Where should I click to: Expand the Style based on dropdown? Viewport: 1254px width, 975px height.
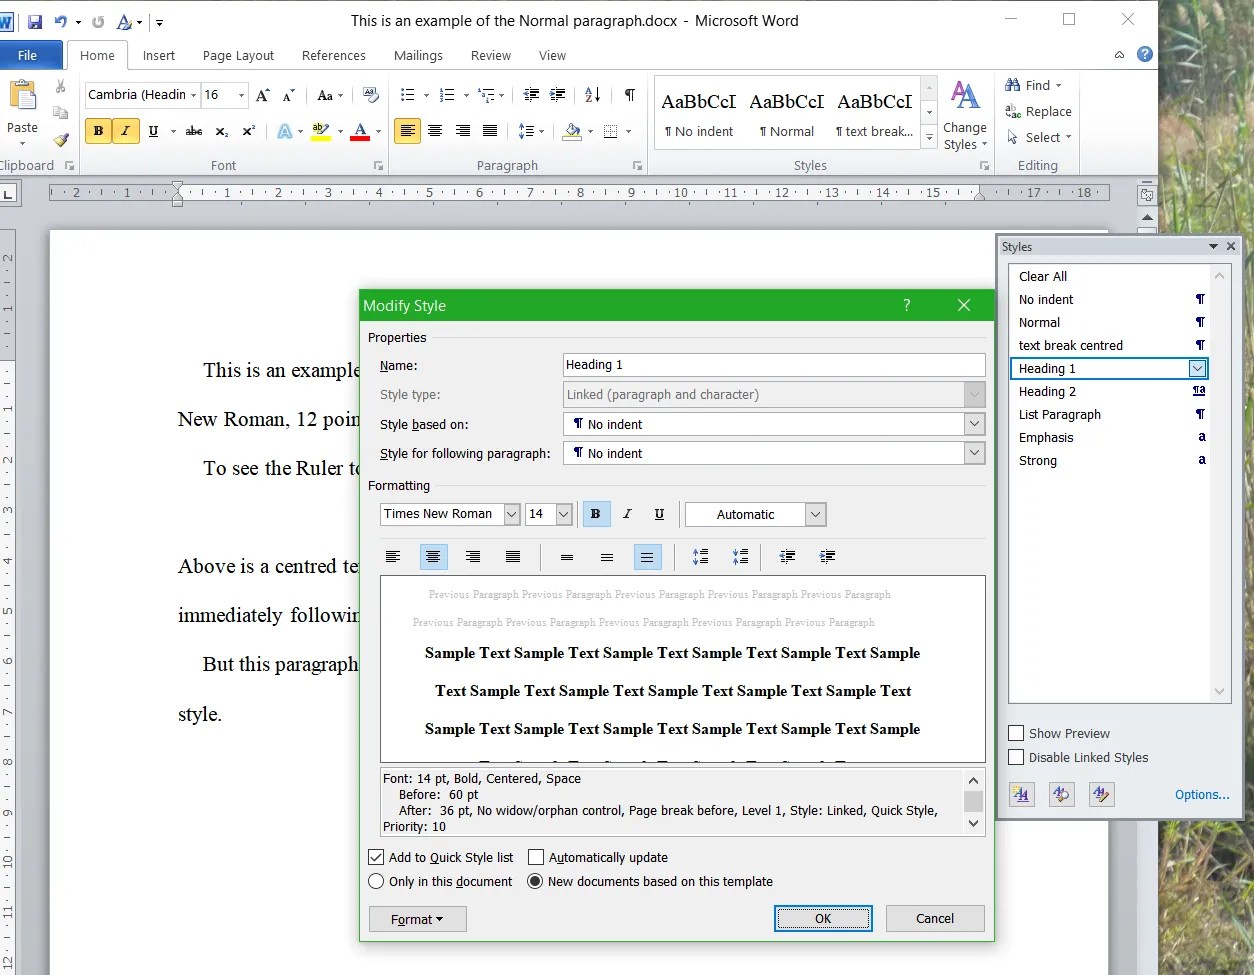pyautogui.click(x=975, y=424)
